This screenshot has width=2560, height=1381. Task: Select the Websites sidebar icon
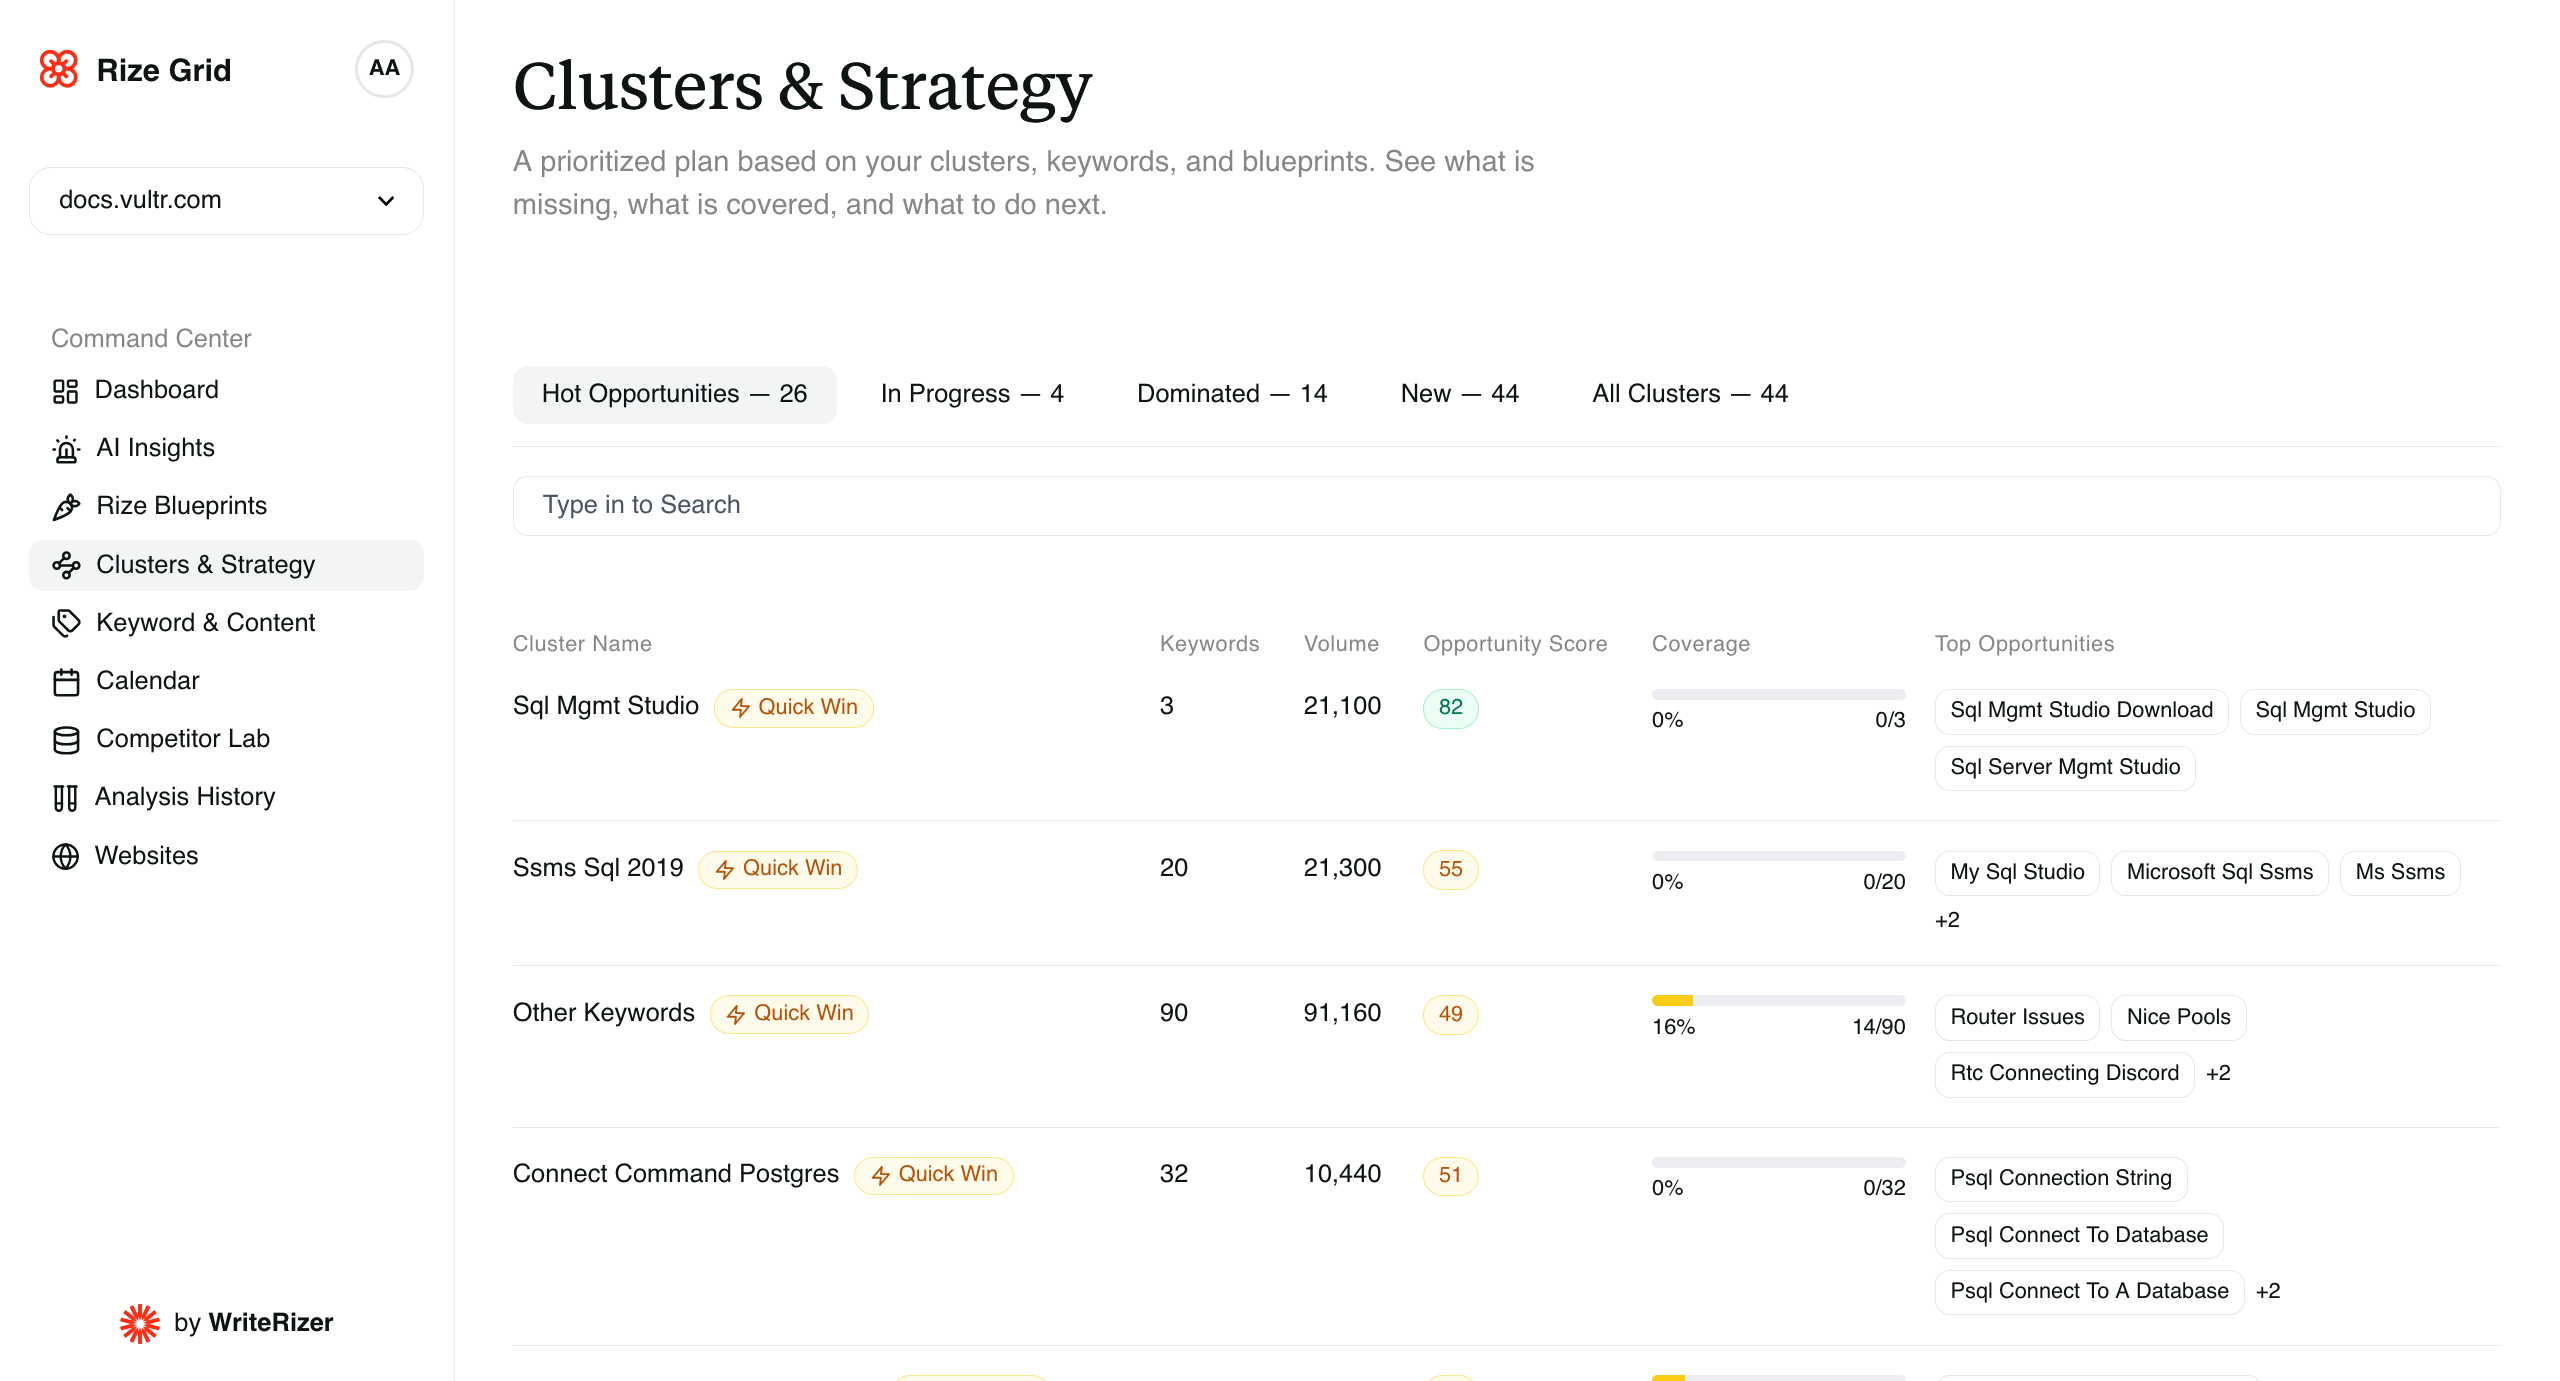point(65,856)
